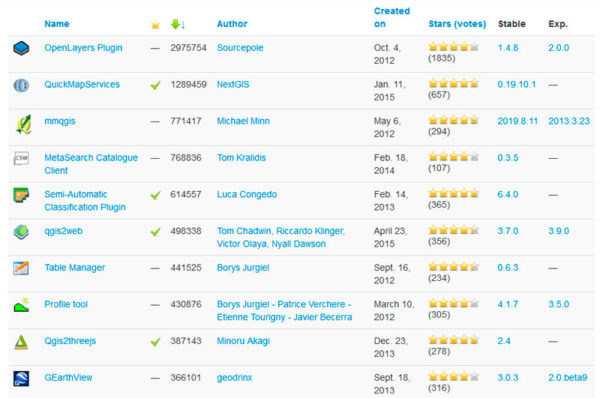Click the Semi-Automatic Classification Plugin icon
This screenshot has height=398, width=600.
tap(21, 195)
